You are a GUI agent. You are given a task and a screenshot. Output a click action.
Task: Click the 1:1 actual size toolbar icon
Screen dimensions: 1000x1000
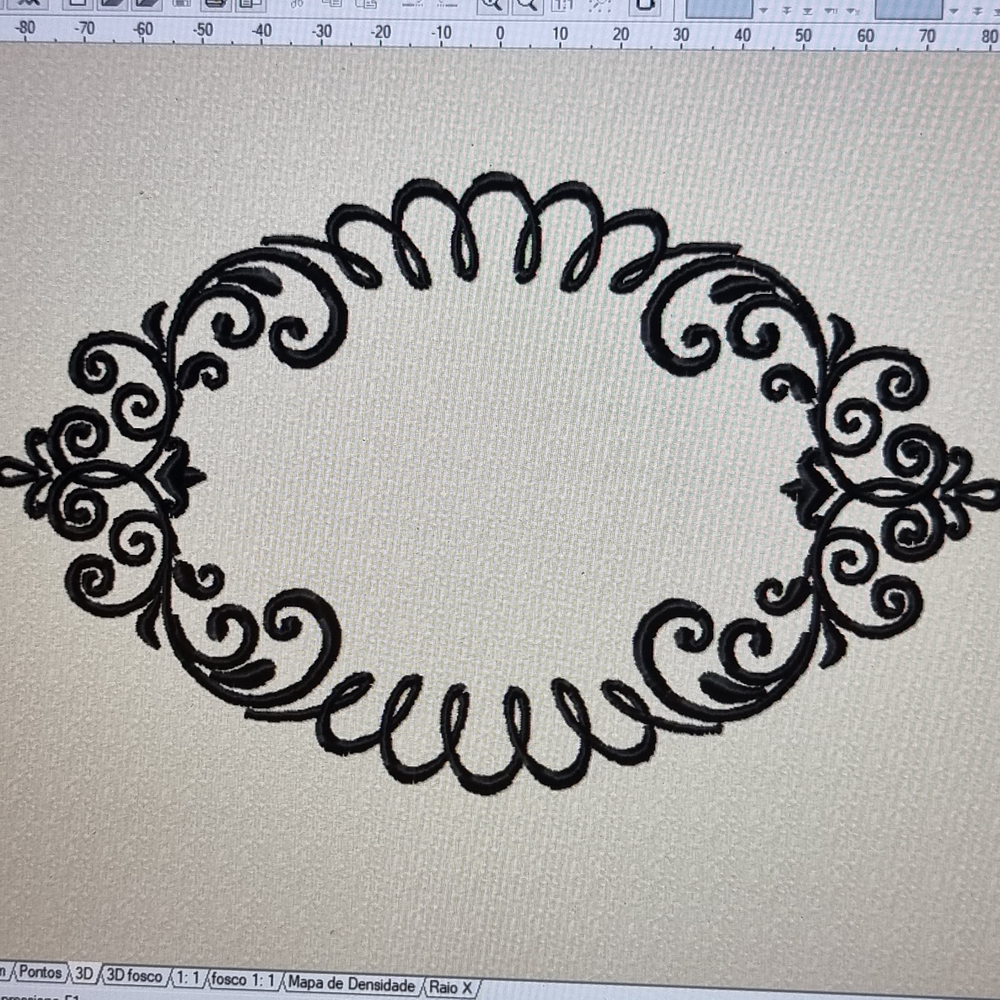(563, 5)
